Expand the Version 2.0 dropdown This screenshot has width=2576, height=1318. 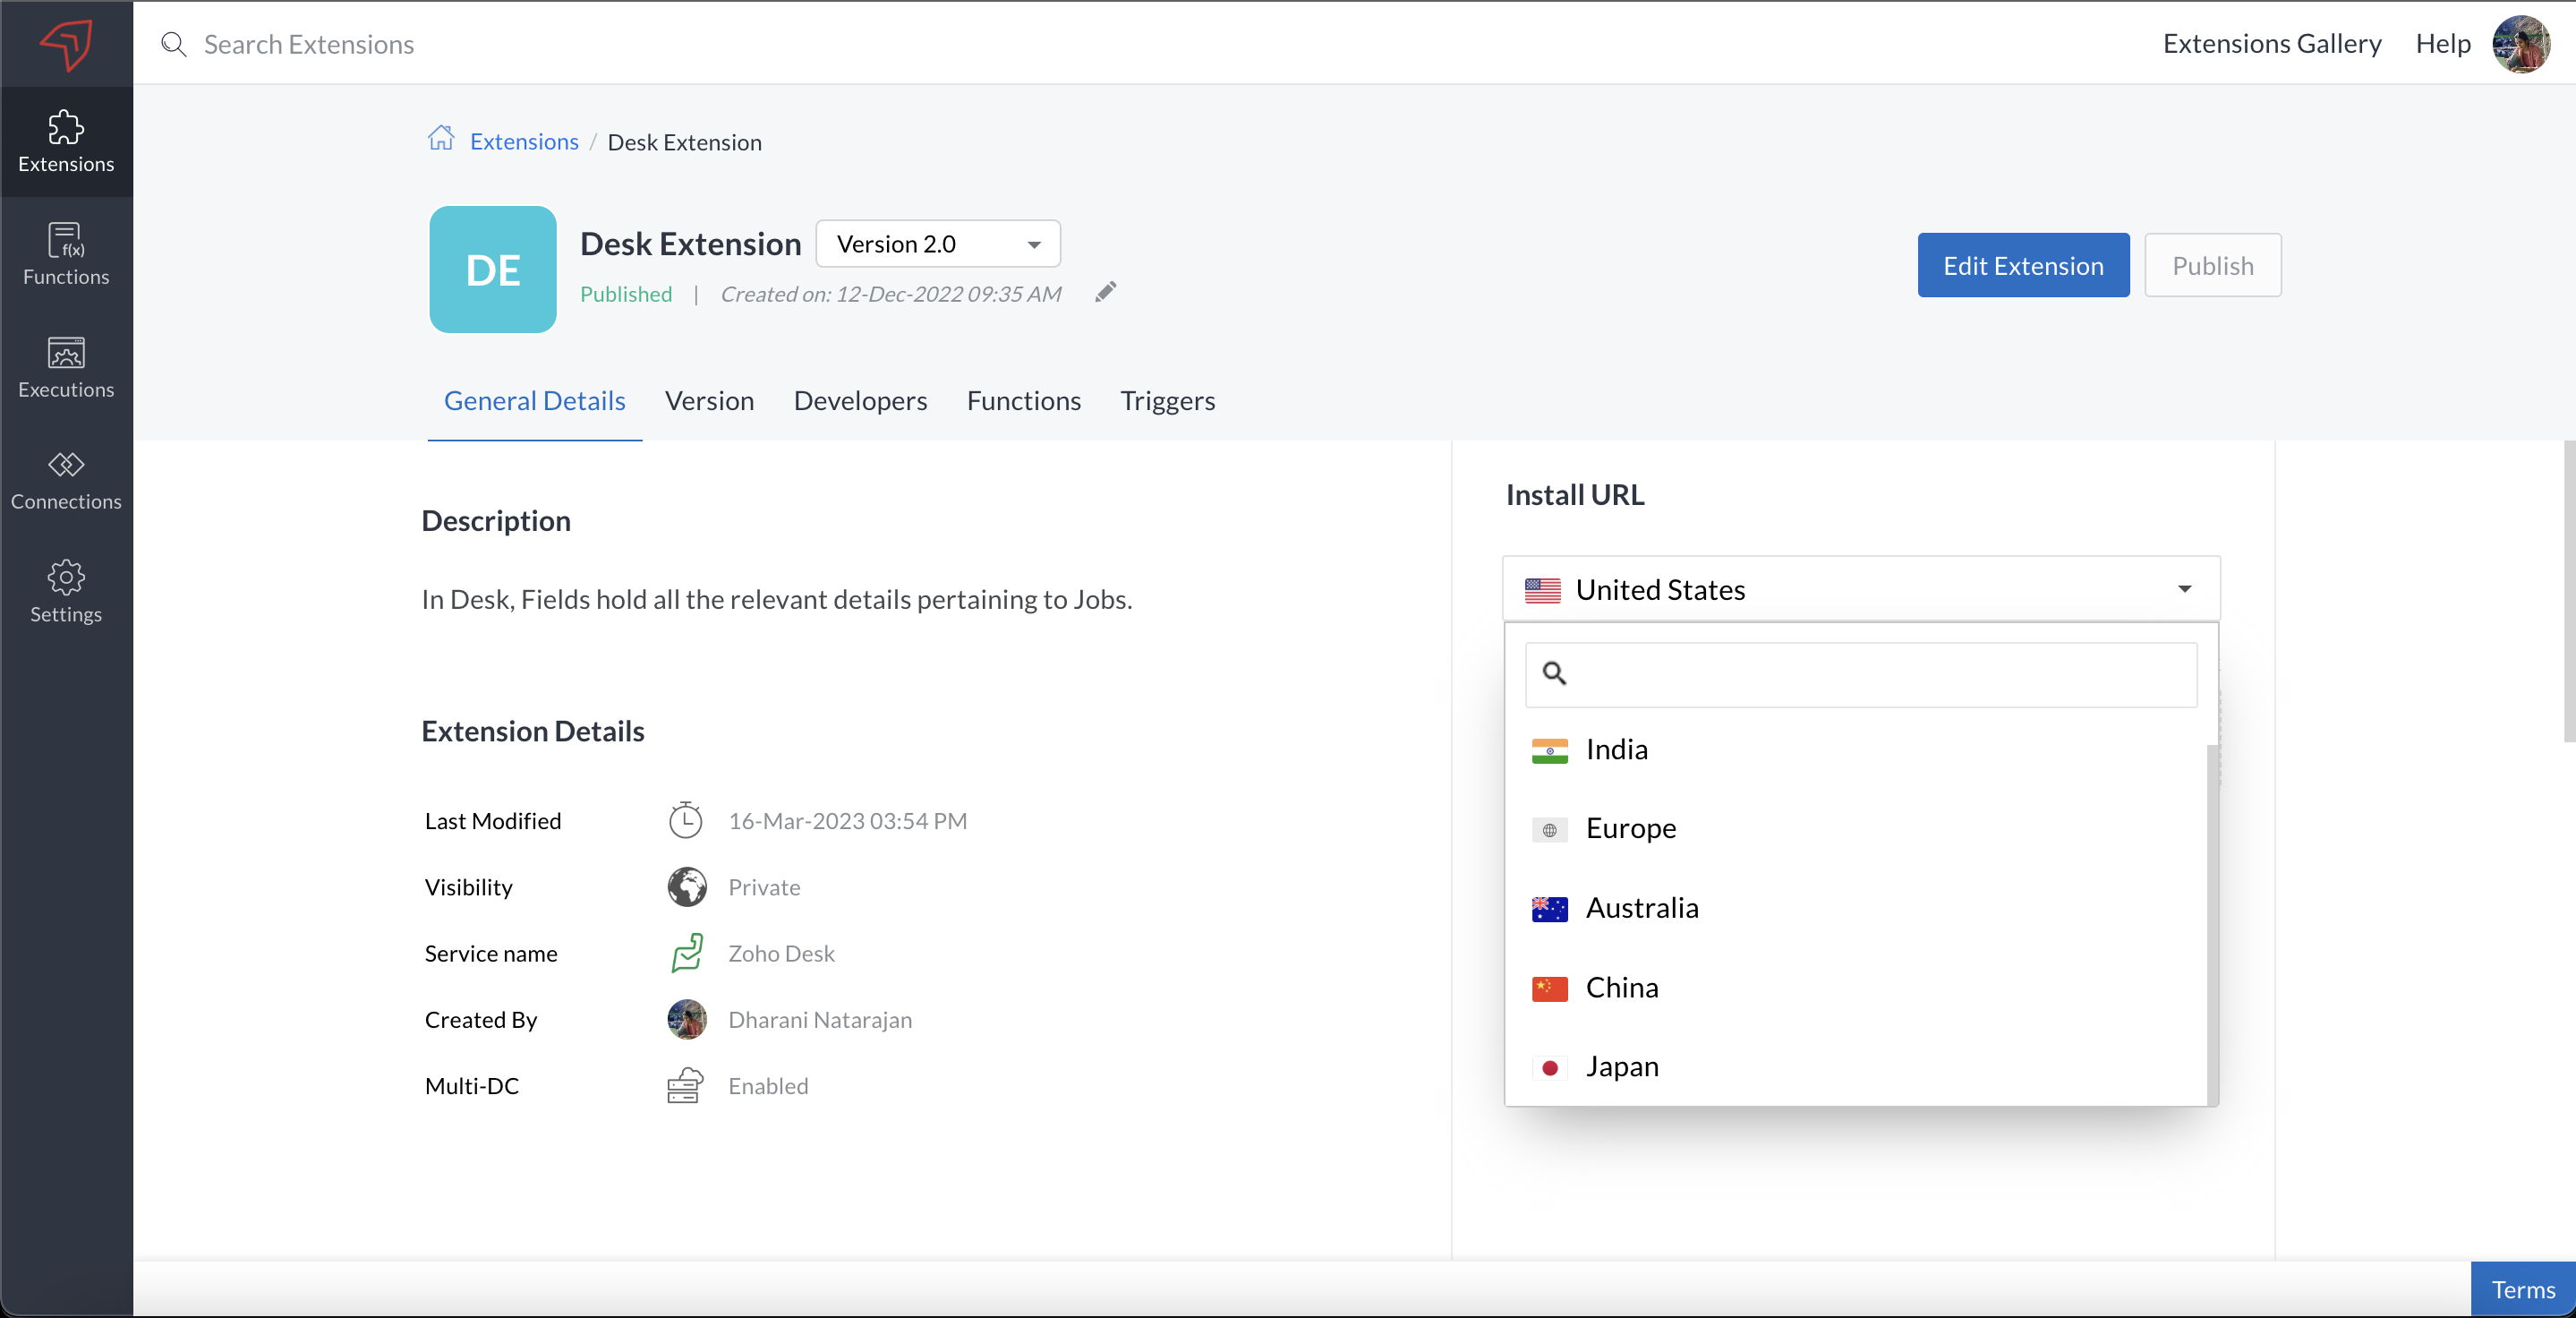[937, 244]
